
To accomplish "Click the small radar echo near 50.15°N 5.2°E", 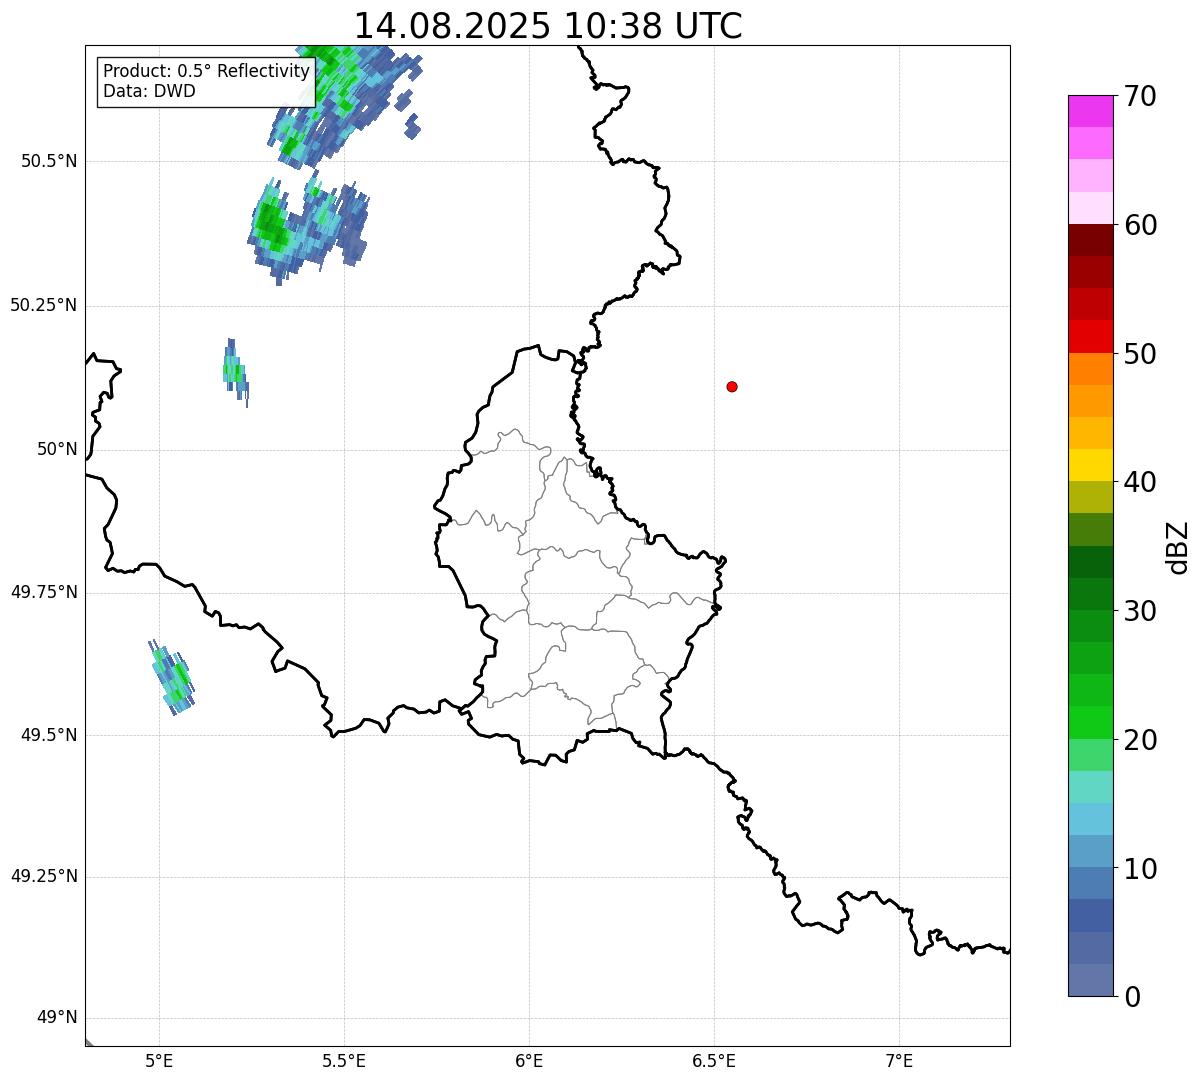I will pos(235,372).
